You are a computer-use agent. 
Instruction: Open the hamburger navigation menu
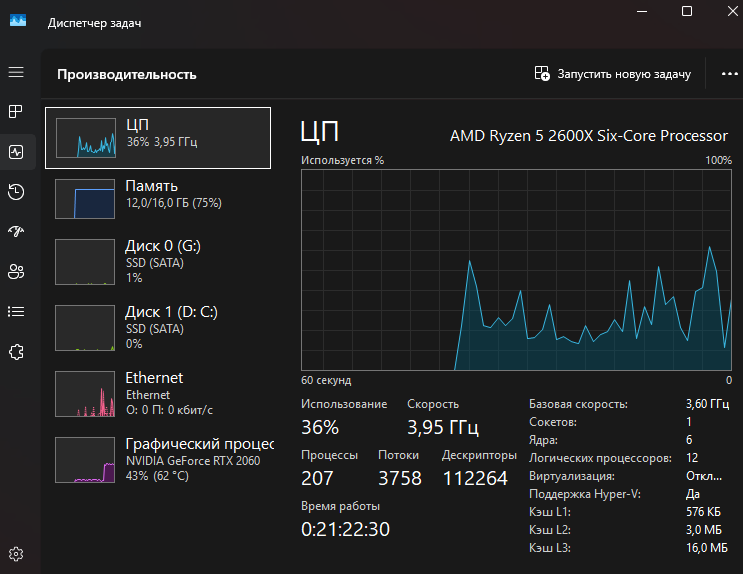[x=16, y=73]
